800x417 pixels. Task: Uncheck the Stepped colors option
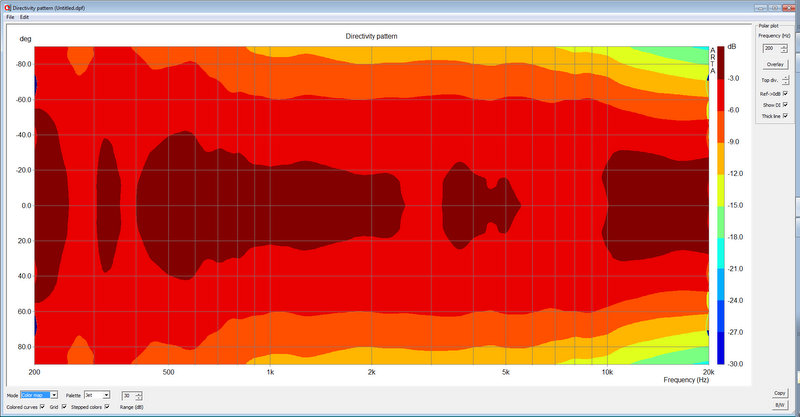[106, 408]
